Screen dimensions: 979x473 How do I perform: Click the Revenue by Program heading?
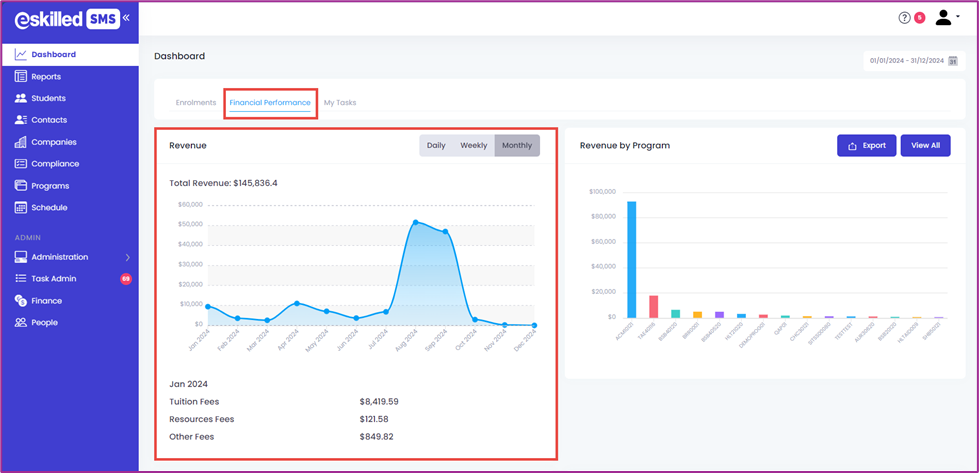(x=625, y=145)
